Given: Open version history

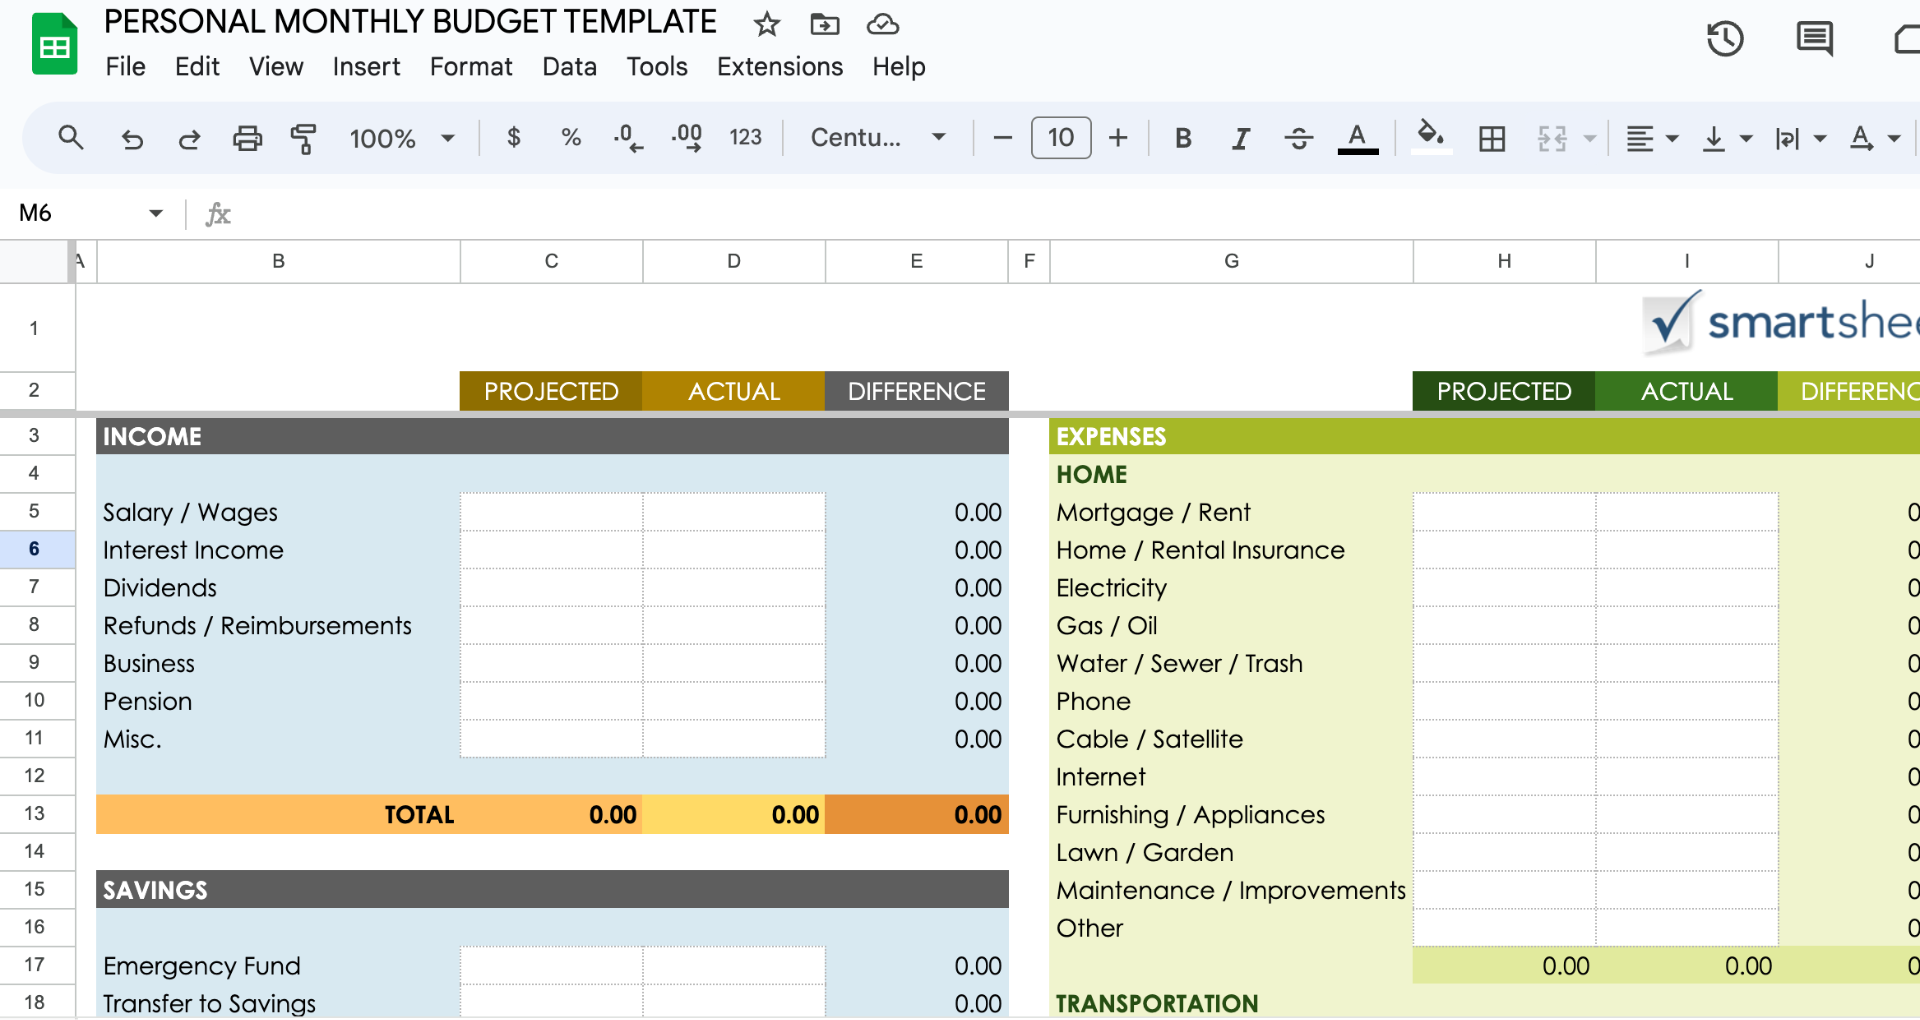Looking at the screenshot, I should (x=1725, y=40).
